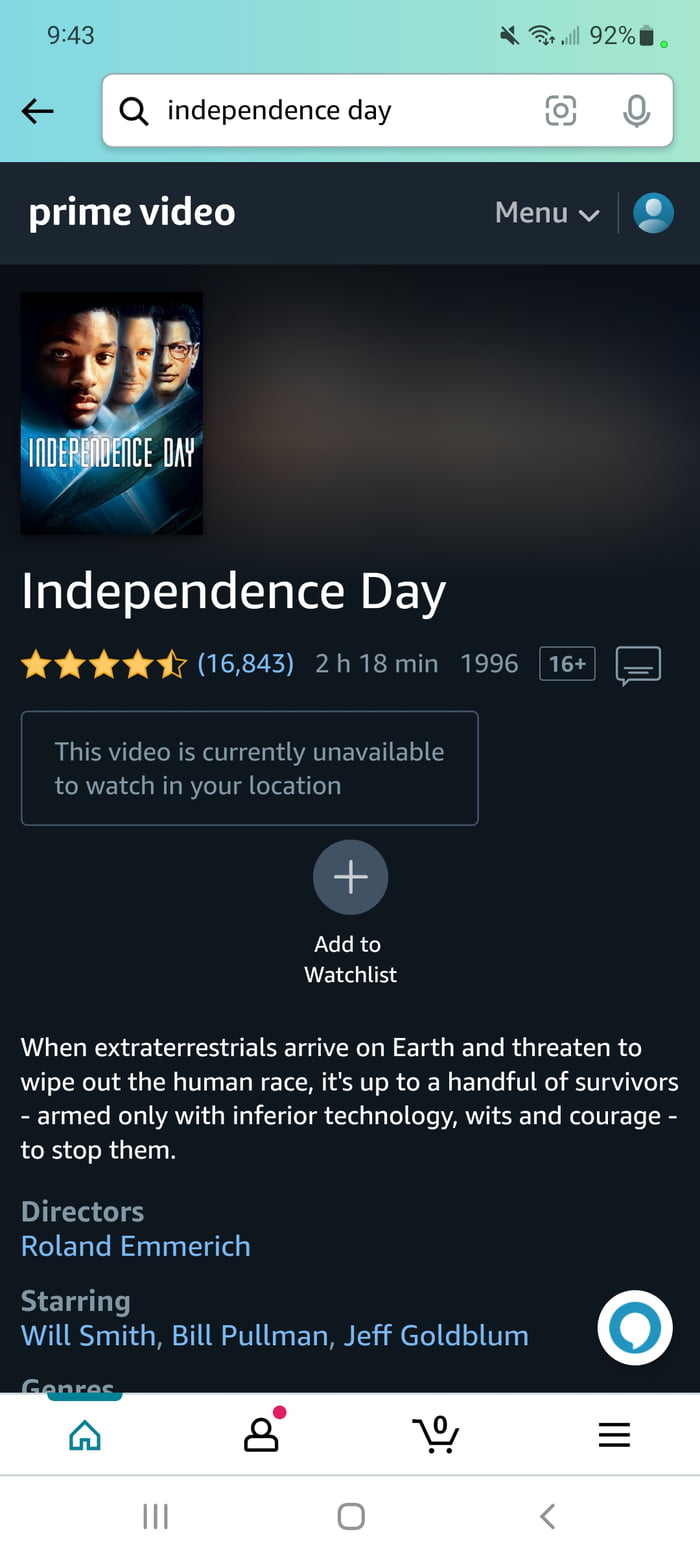Tap the Independence Day poster thumbnail
The height and width of the screenshot is (1556, 700).
point(112,413)
